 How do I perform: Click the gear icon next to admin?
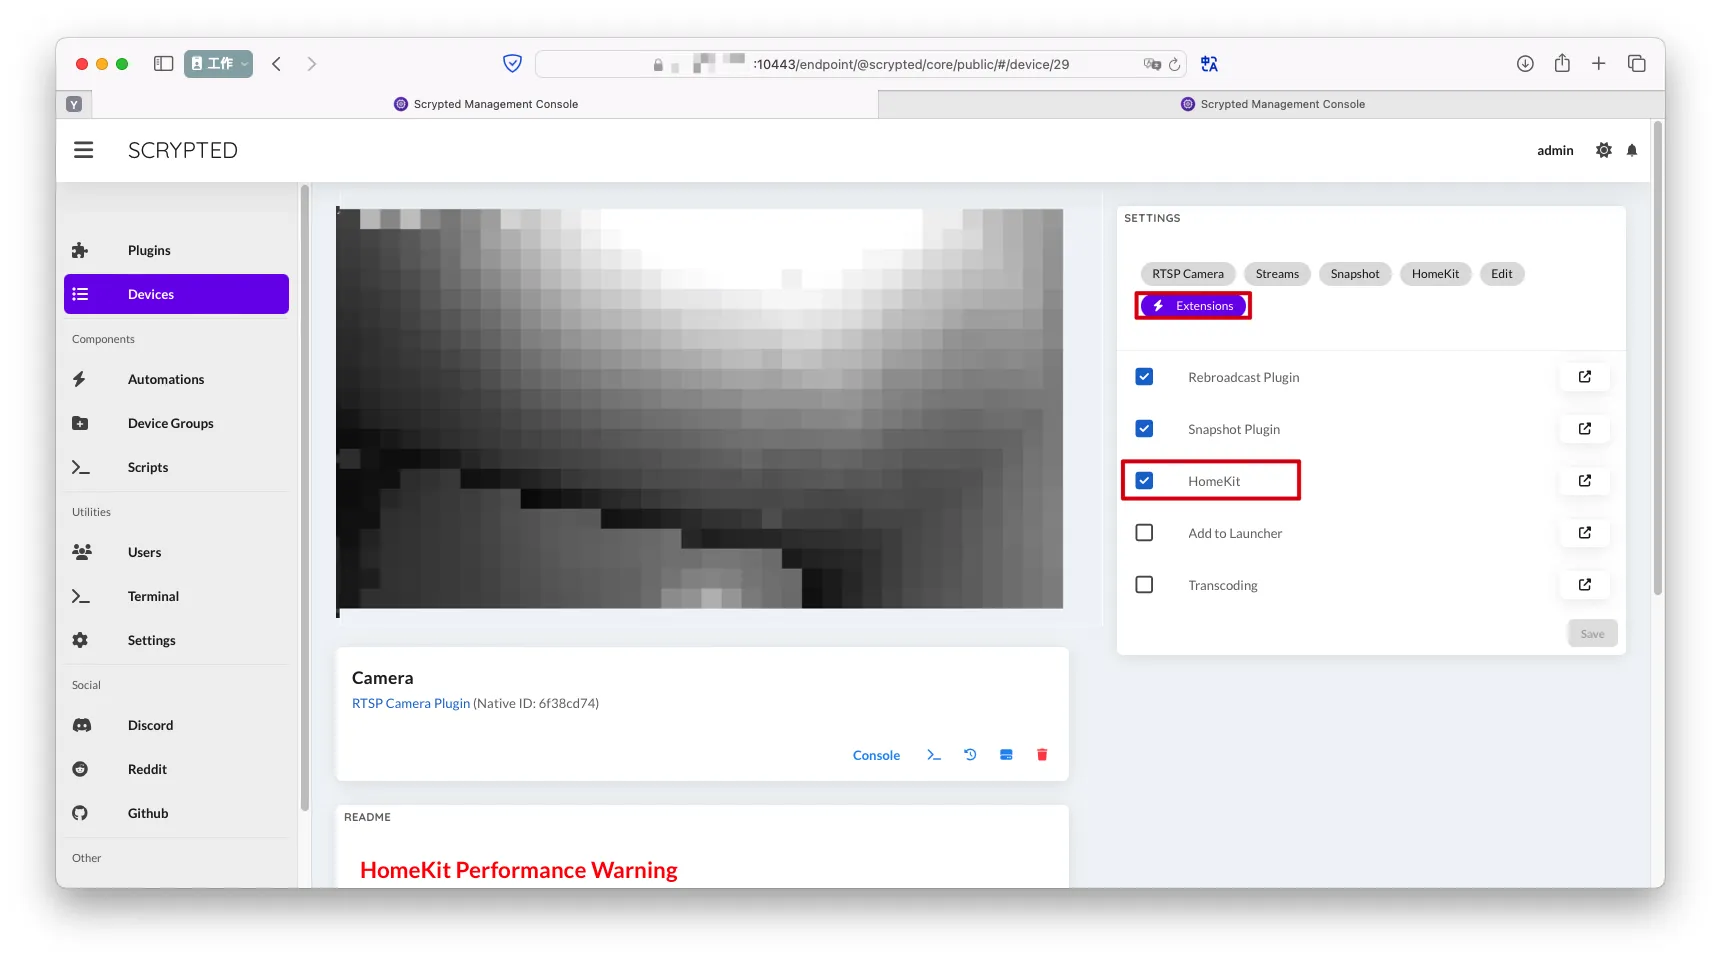click(x=1604, y=150)
